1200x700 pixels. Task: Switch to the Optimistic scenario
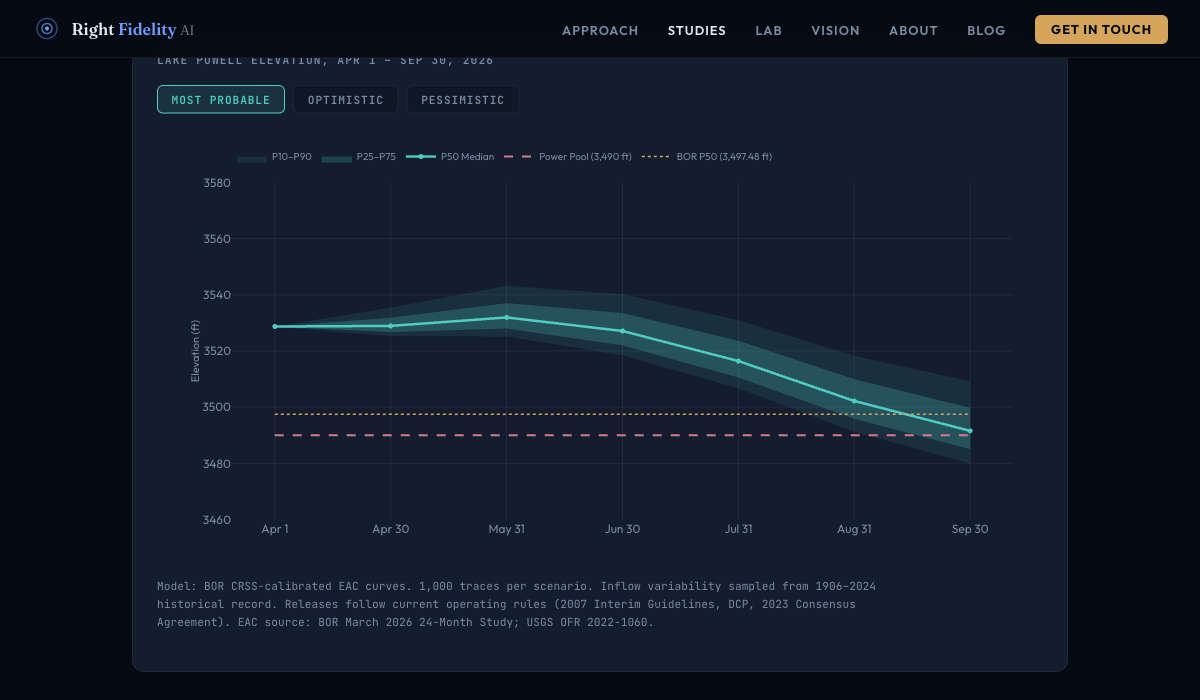[345, 100]
